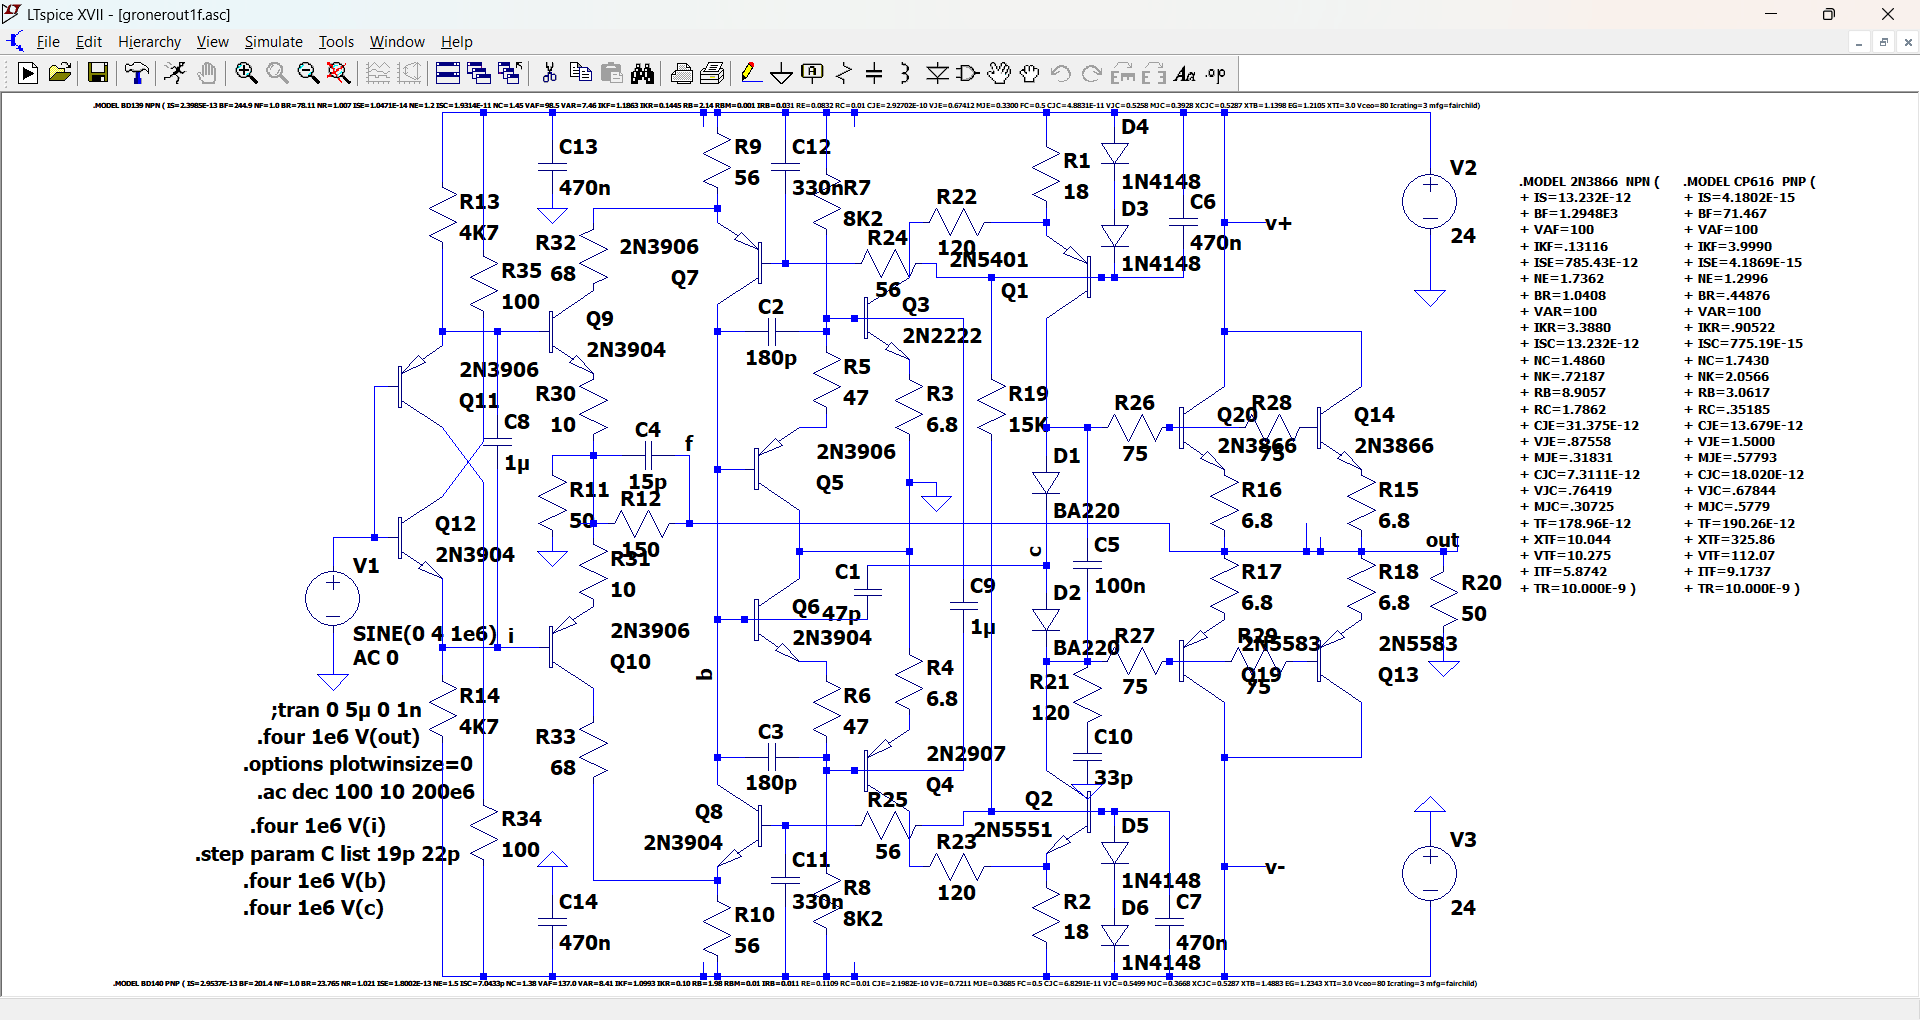Select the V1 sine source symbol
The height and width of the screenshot is (1020, 1920).
[x=333, y=598]
